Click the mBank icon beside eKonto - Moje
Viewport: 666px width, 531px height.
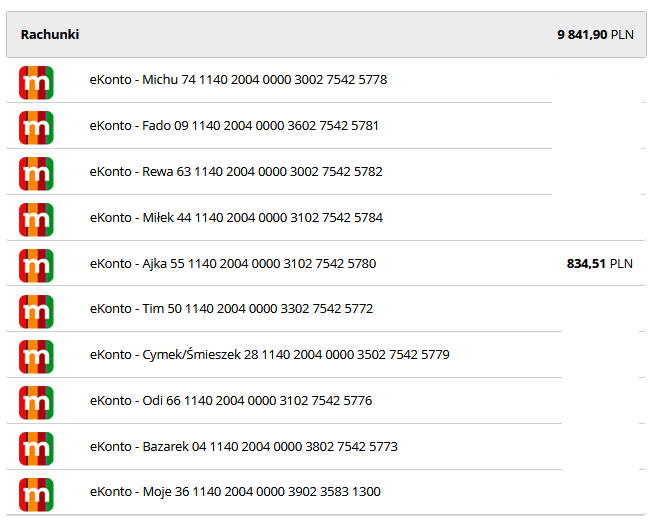coord(36,493)
